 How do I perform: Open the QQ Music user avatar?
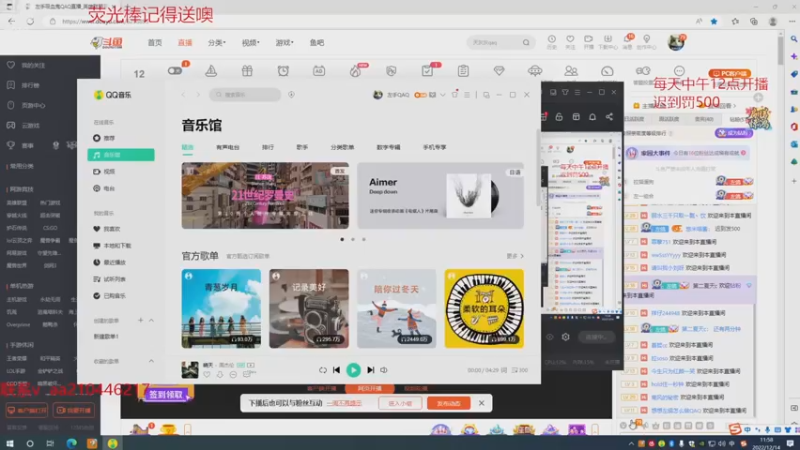pos(378,94)
